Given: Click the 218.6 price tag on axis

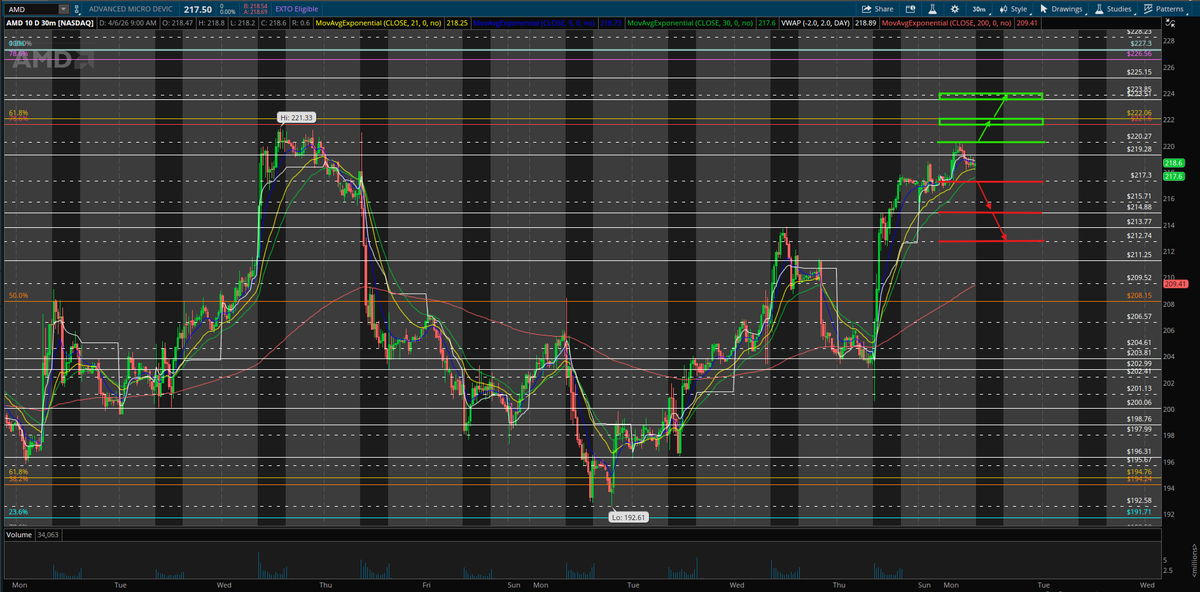Looking at the screenshot, I should [1174, 162].
